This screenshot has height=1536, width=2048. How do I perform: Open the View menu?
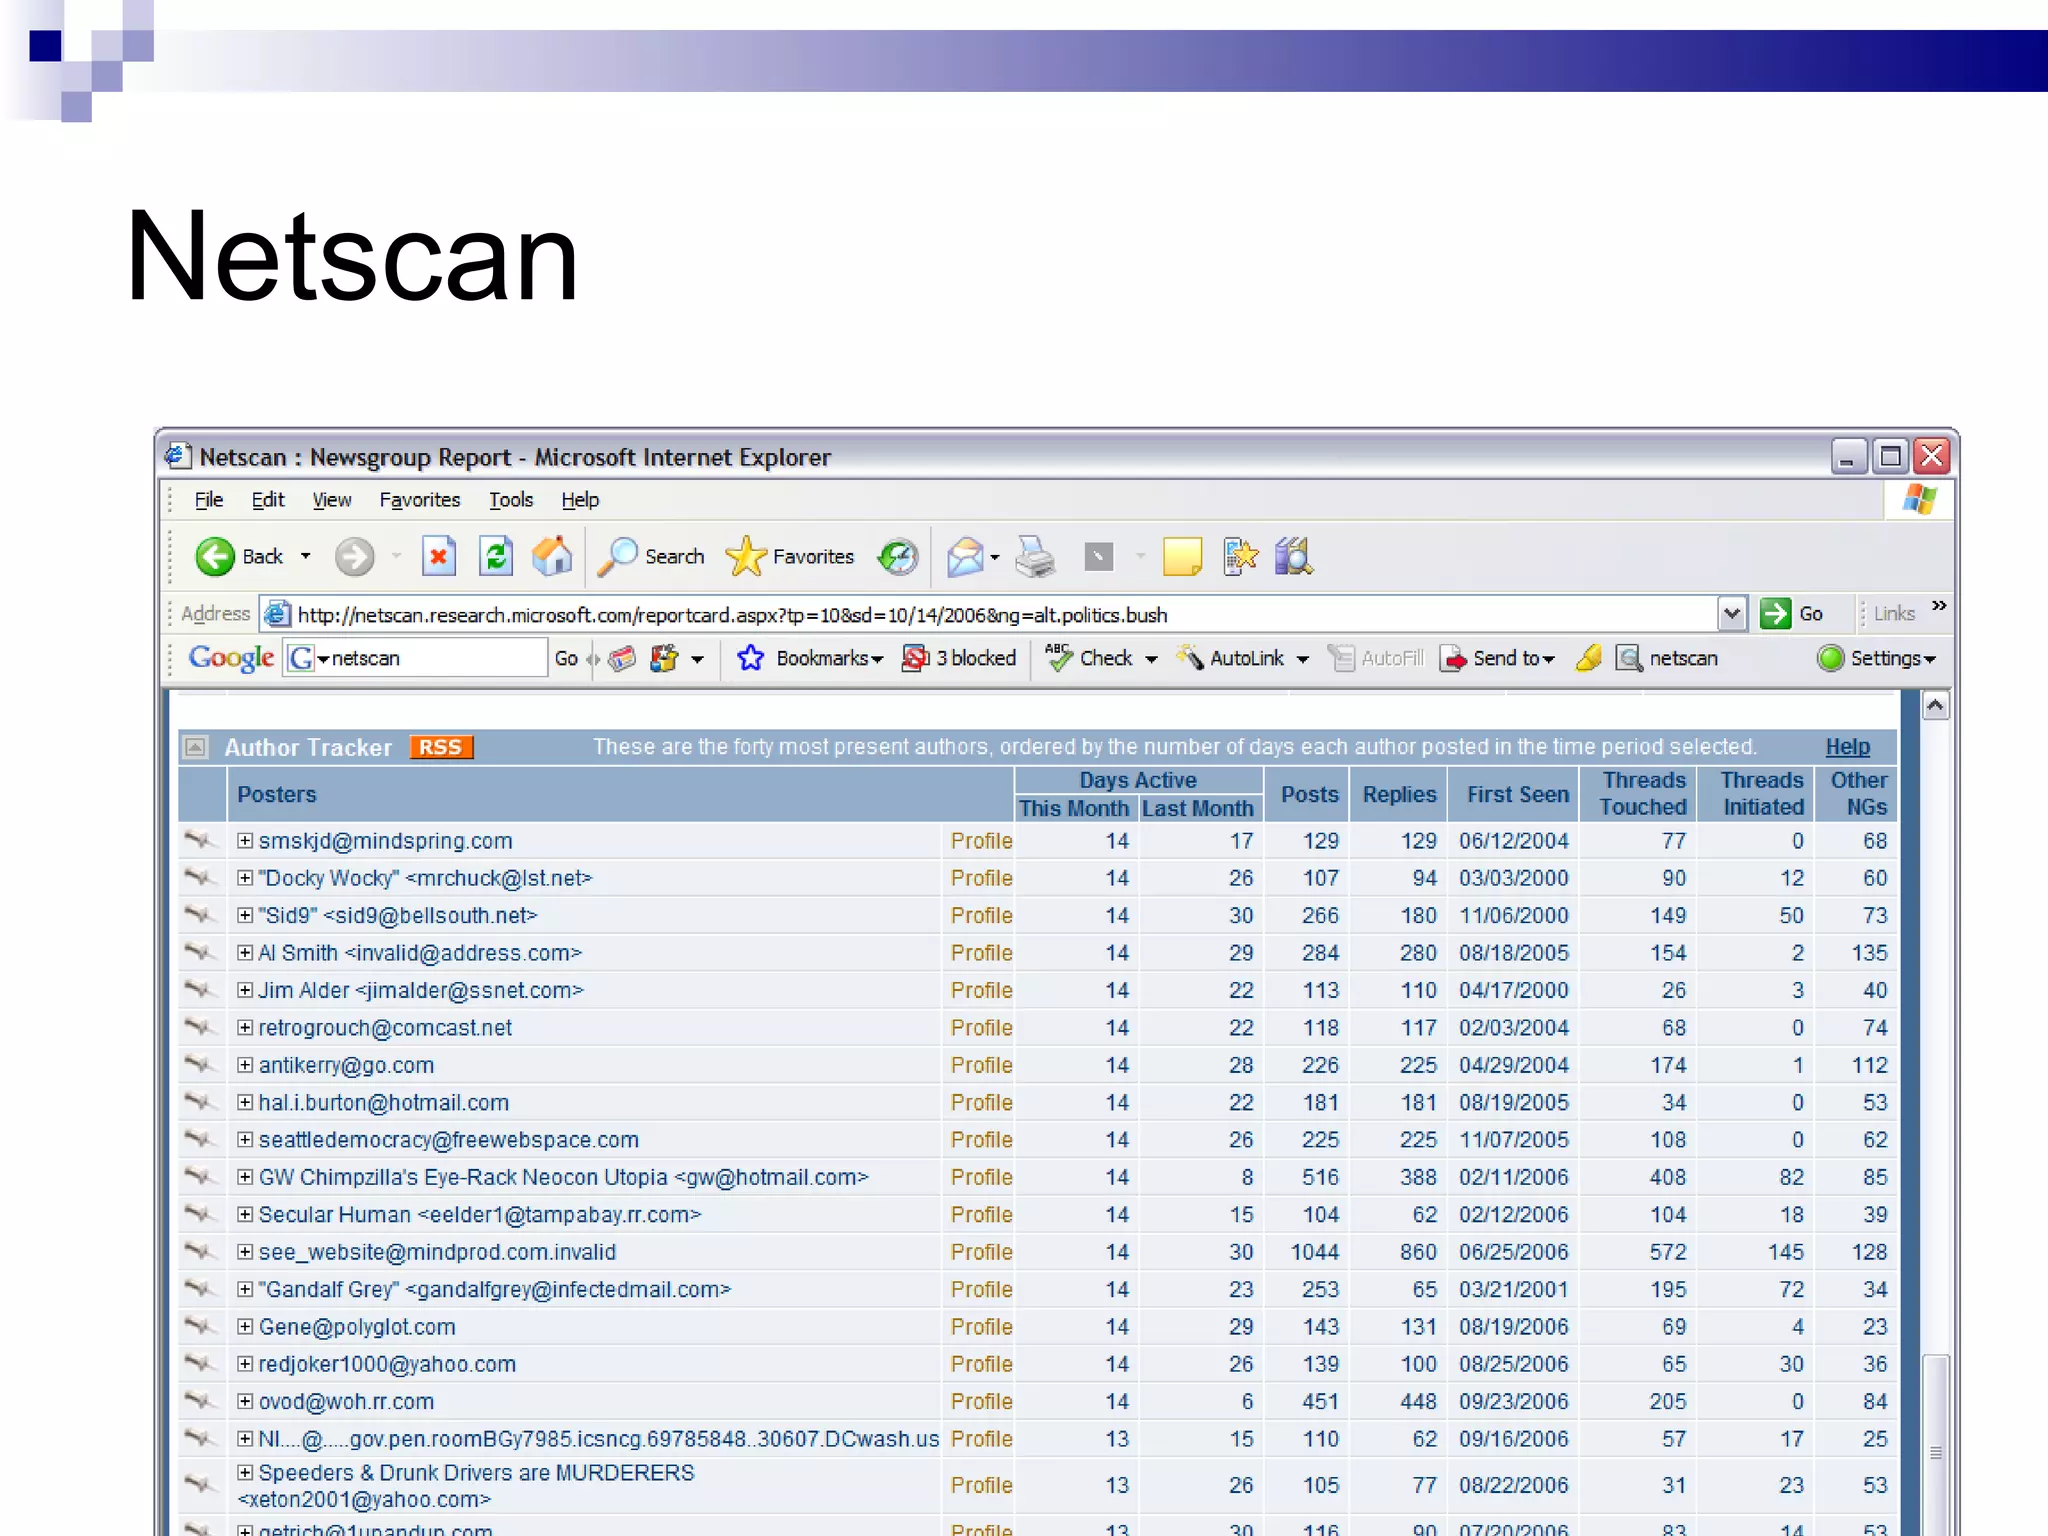point(331,500)
